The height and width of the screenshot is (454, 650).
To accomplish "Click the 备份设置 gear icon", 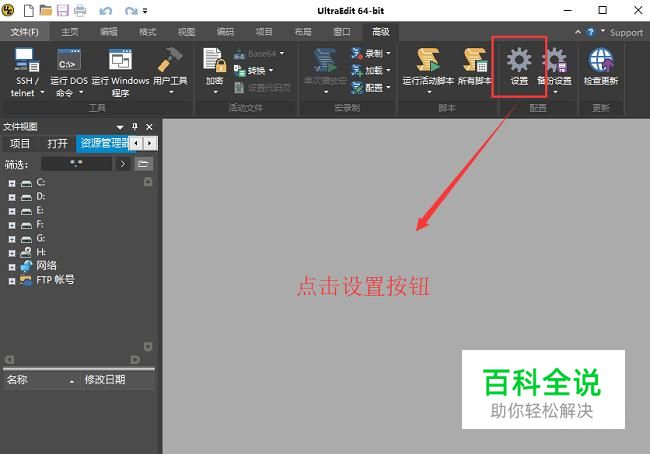I will 555,61.
